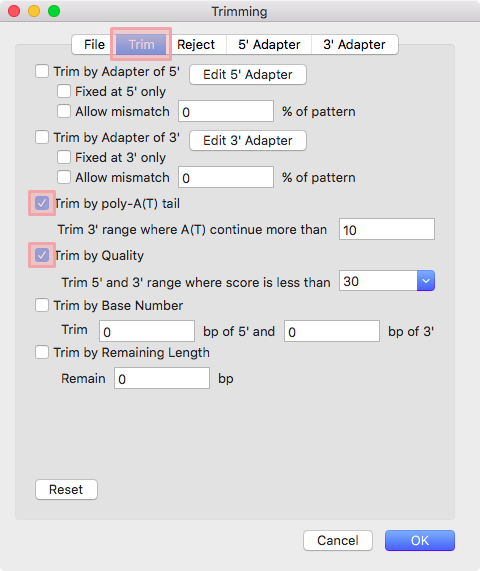Uncheck Trim by poly-A(T) tail
Screen dimensions: 480x571
coord(42,203)
